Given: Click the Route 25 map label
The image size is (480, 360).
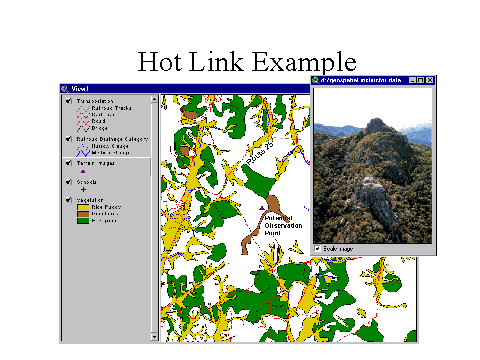Looking at the screenshot, I should (260, 153).
